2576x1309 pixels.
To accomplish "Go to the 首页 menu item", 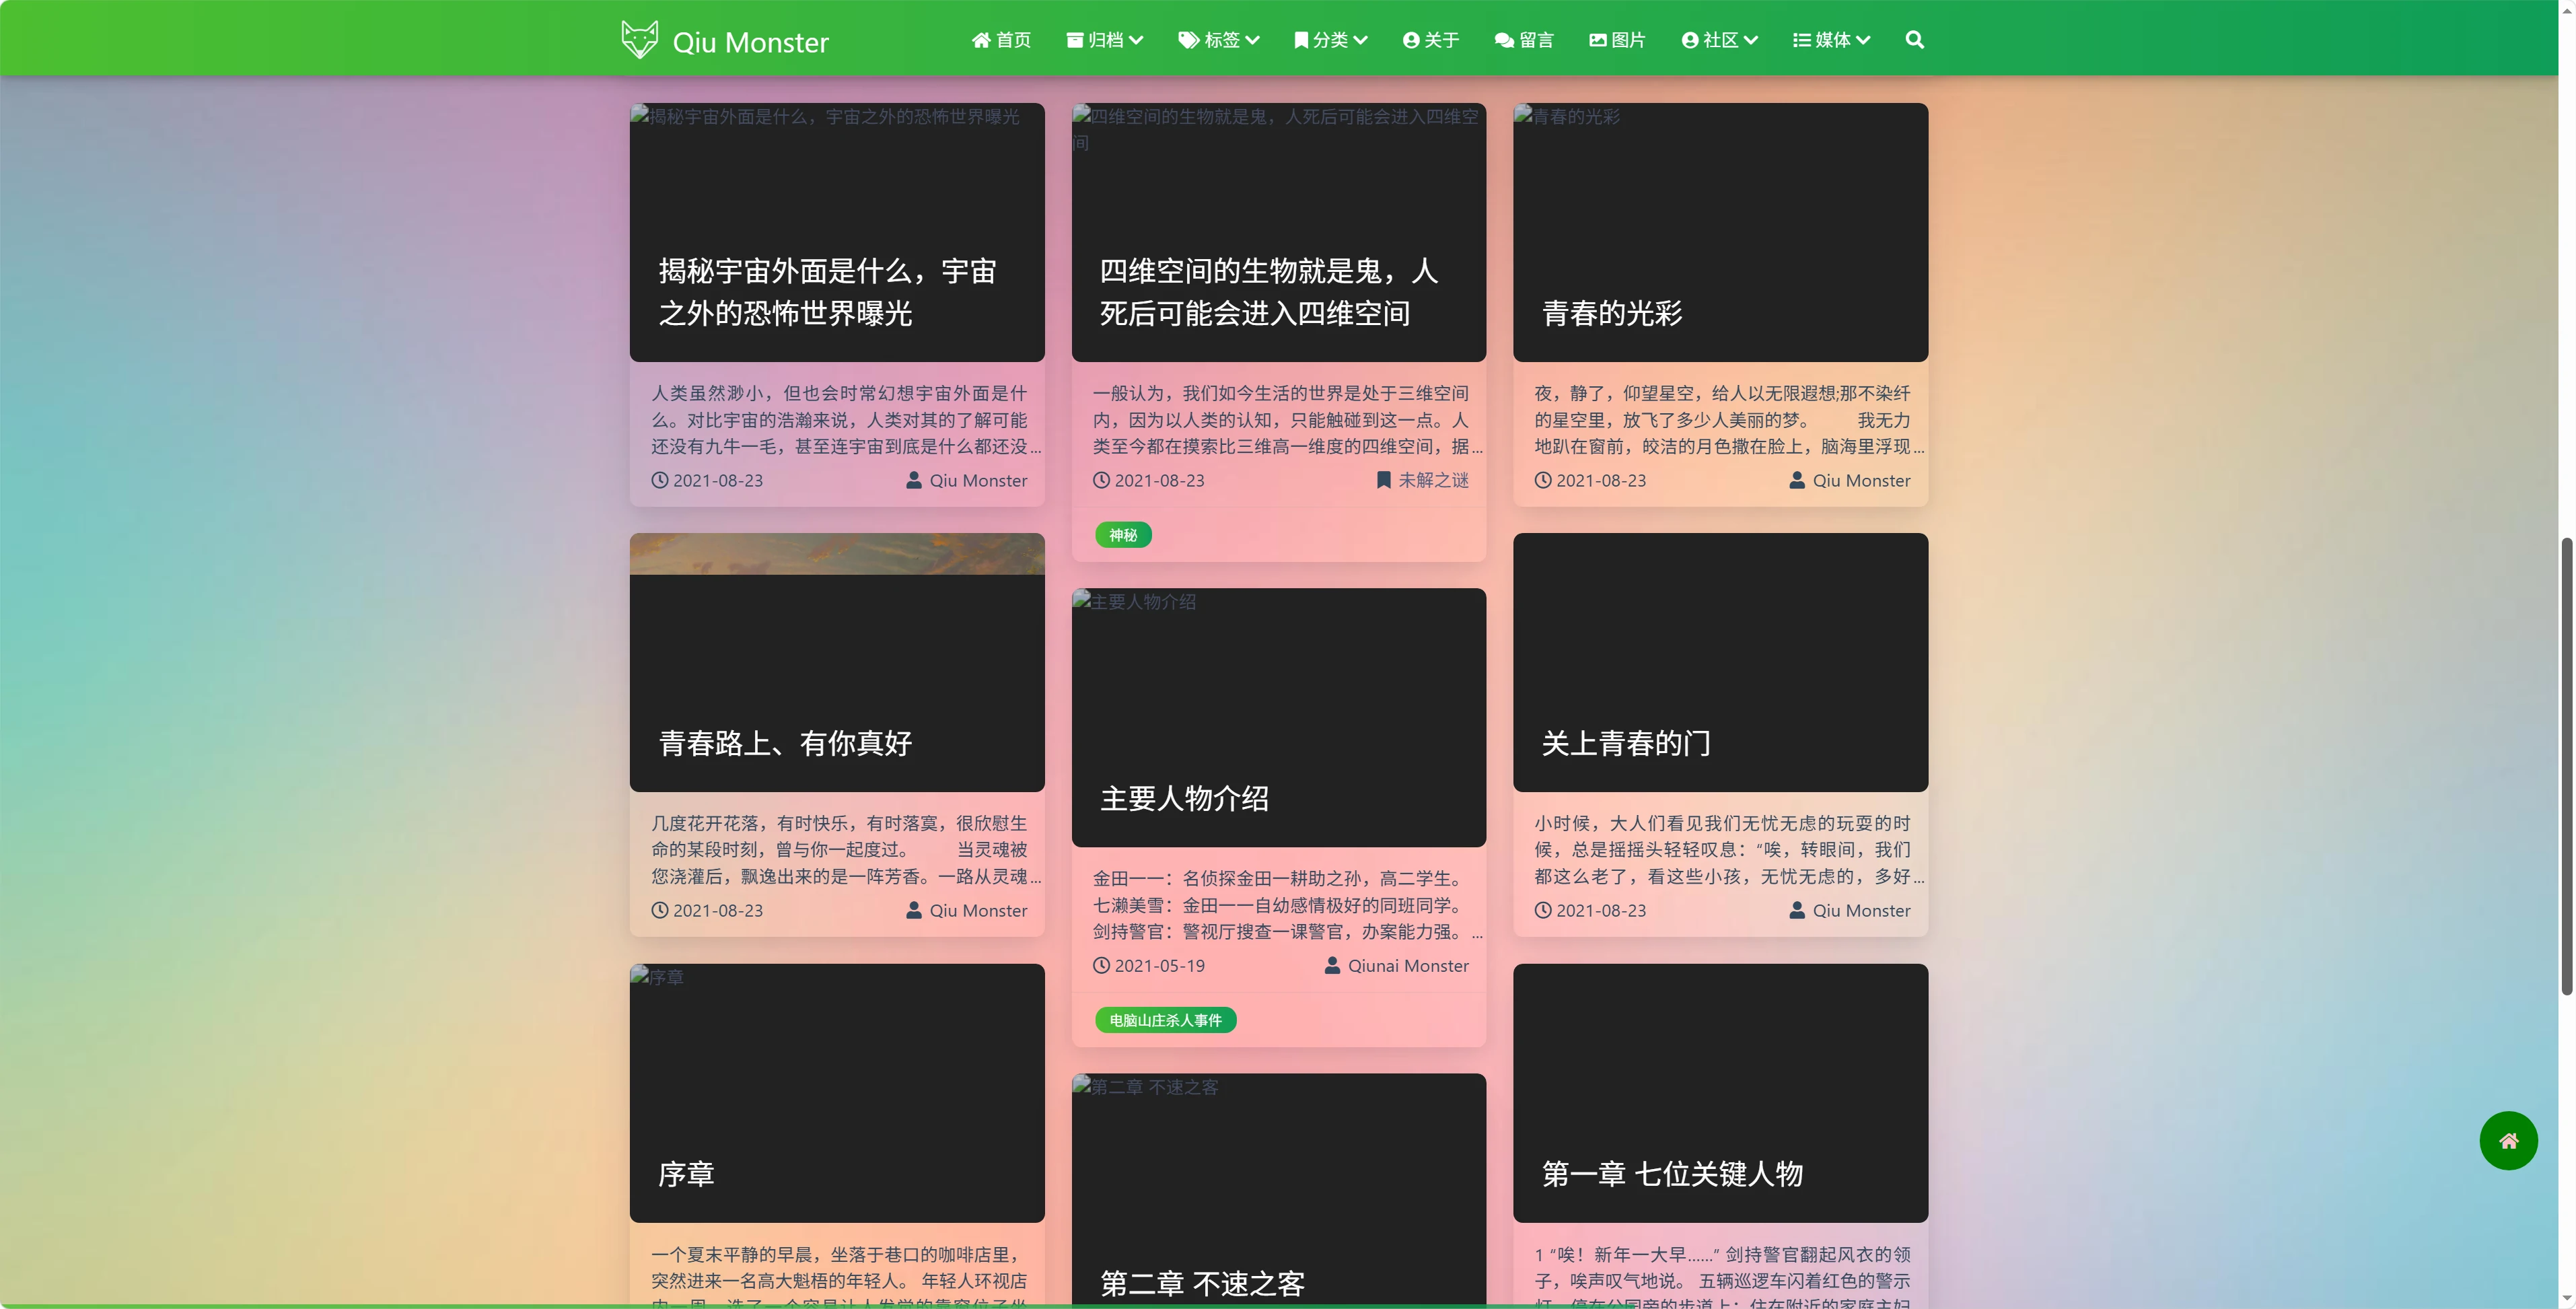I will (x=1001, y=40).
